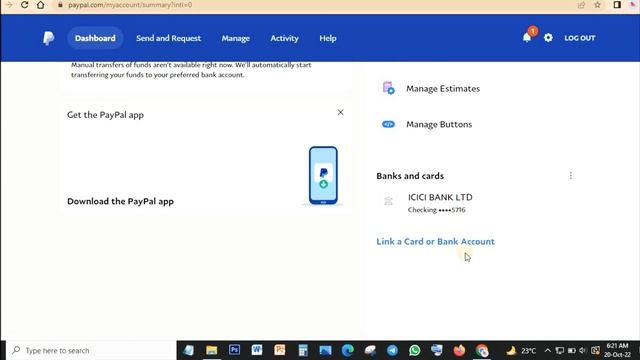
Task: Click Download the PayPal app
Action: (x=120, y=201)
